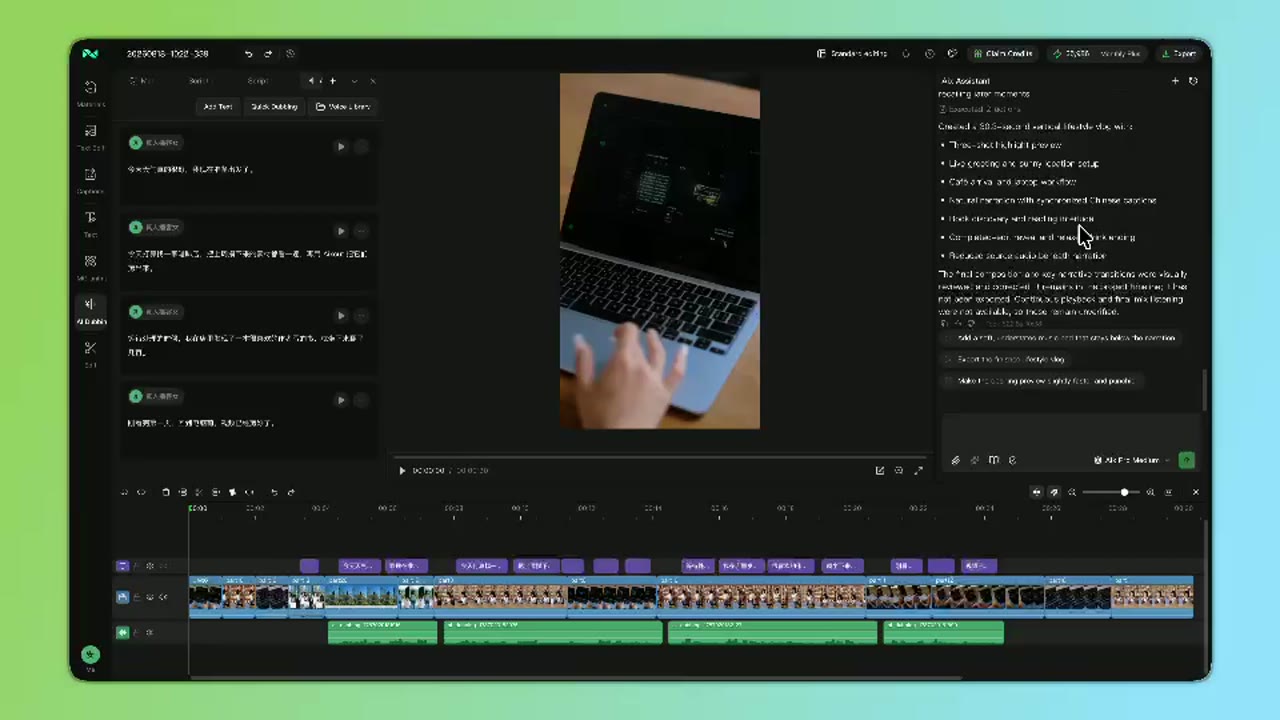This screenshot has width=1280, height=720.
Task: Select the first green audio clip on timeline
Action: 382,632
